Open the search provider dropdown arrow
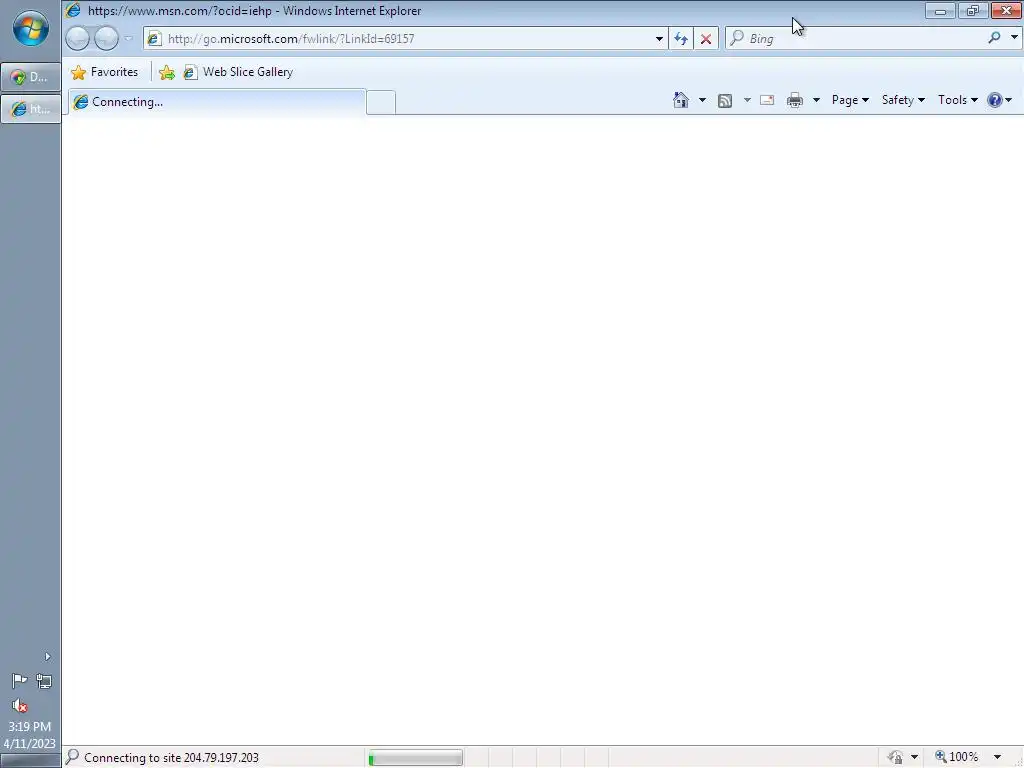The height and width of the screenshot is (768, 1024). [1014, 38]
